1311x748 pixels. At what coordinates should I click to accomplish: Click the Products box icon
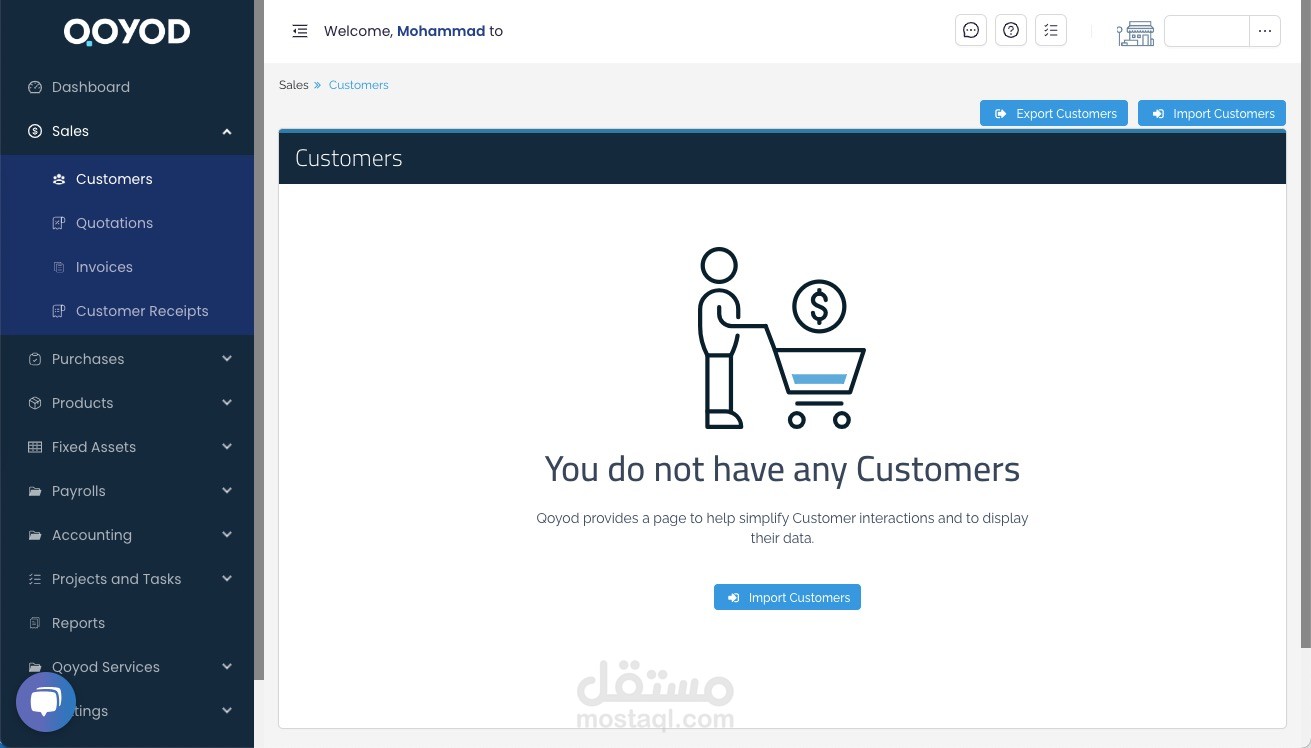[x=35, y=403]
